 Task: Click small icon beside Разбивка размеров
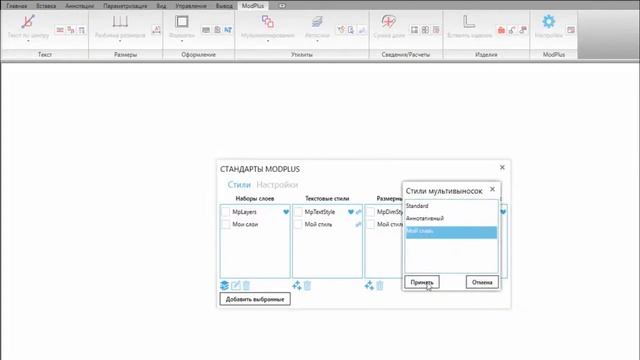click(156, 30)
